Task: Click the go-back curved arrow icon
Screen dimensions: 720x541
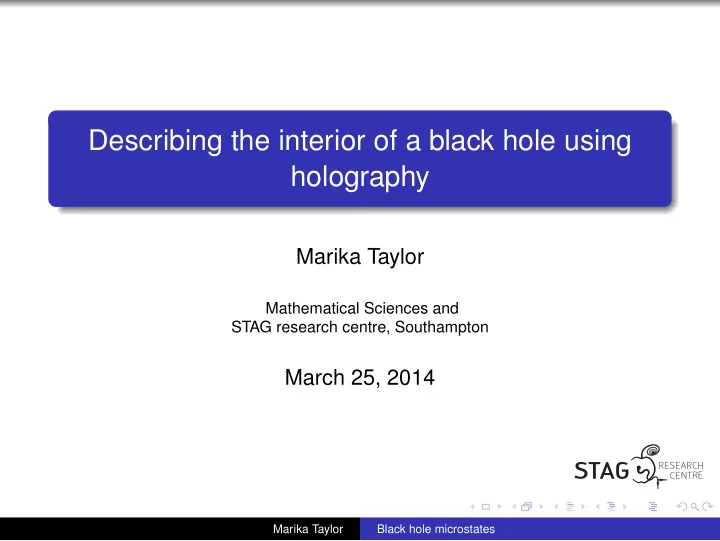Action: [682, 507]
